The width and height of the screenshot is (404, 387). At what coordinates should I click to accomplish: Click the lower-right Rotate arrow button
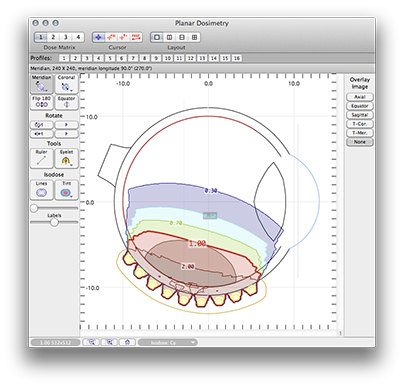(66, 134)
